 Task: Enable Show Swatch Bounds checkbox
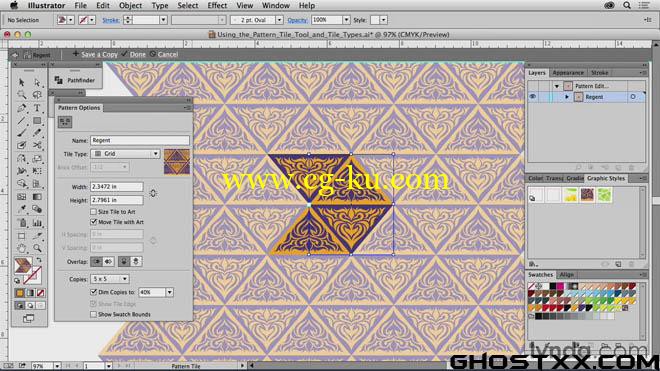[93, 314]
